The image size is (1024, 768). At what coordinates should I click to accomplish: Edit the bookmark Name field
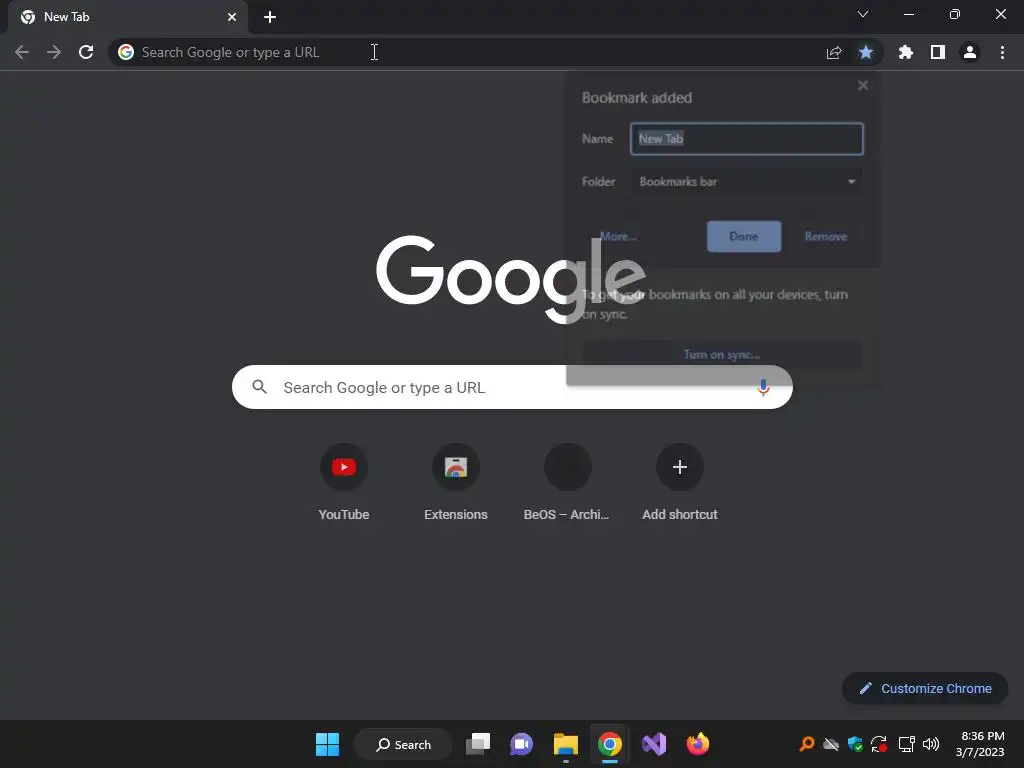tap(746, 138)
